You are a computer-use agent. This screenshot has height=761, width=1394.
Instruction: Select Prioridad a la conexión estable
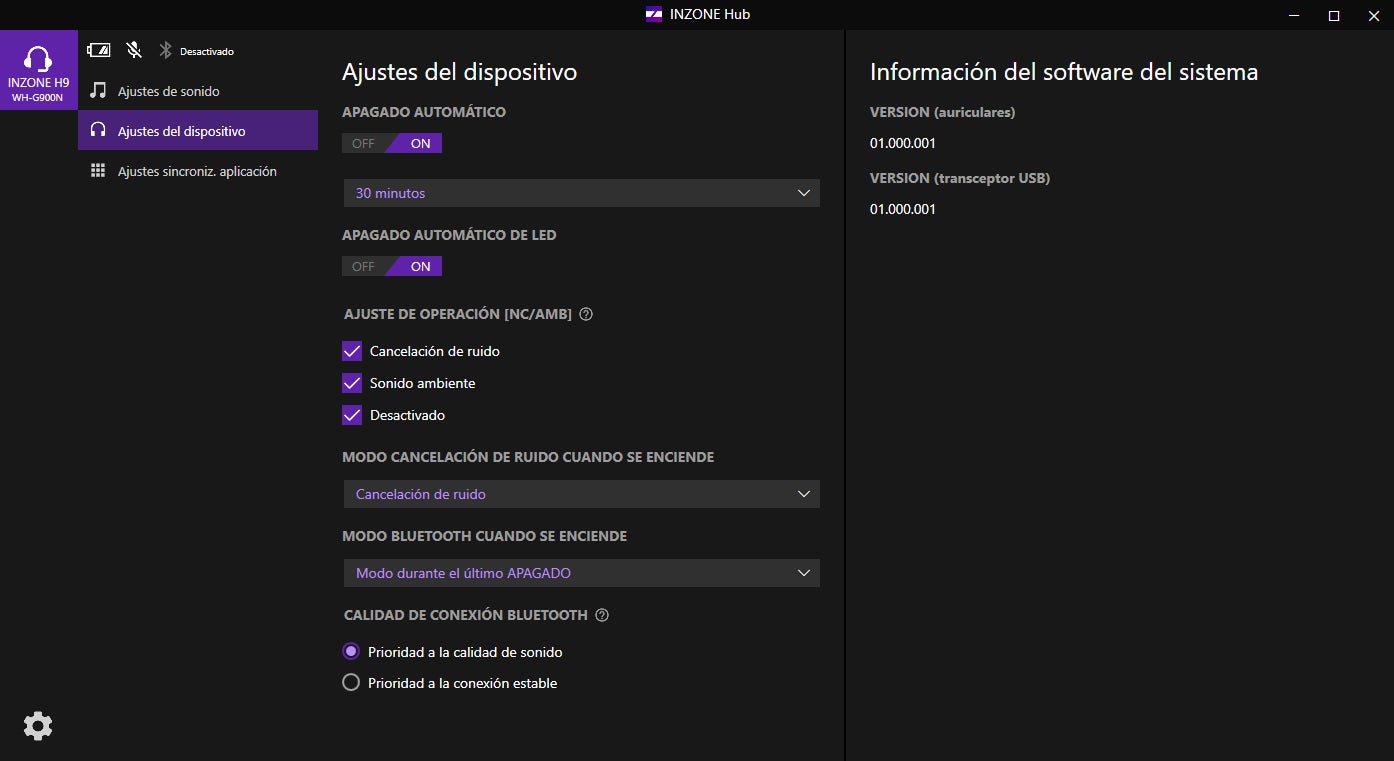coord(351,682)
